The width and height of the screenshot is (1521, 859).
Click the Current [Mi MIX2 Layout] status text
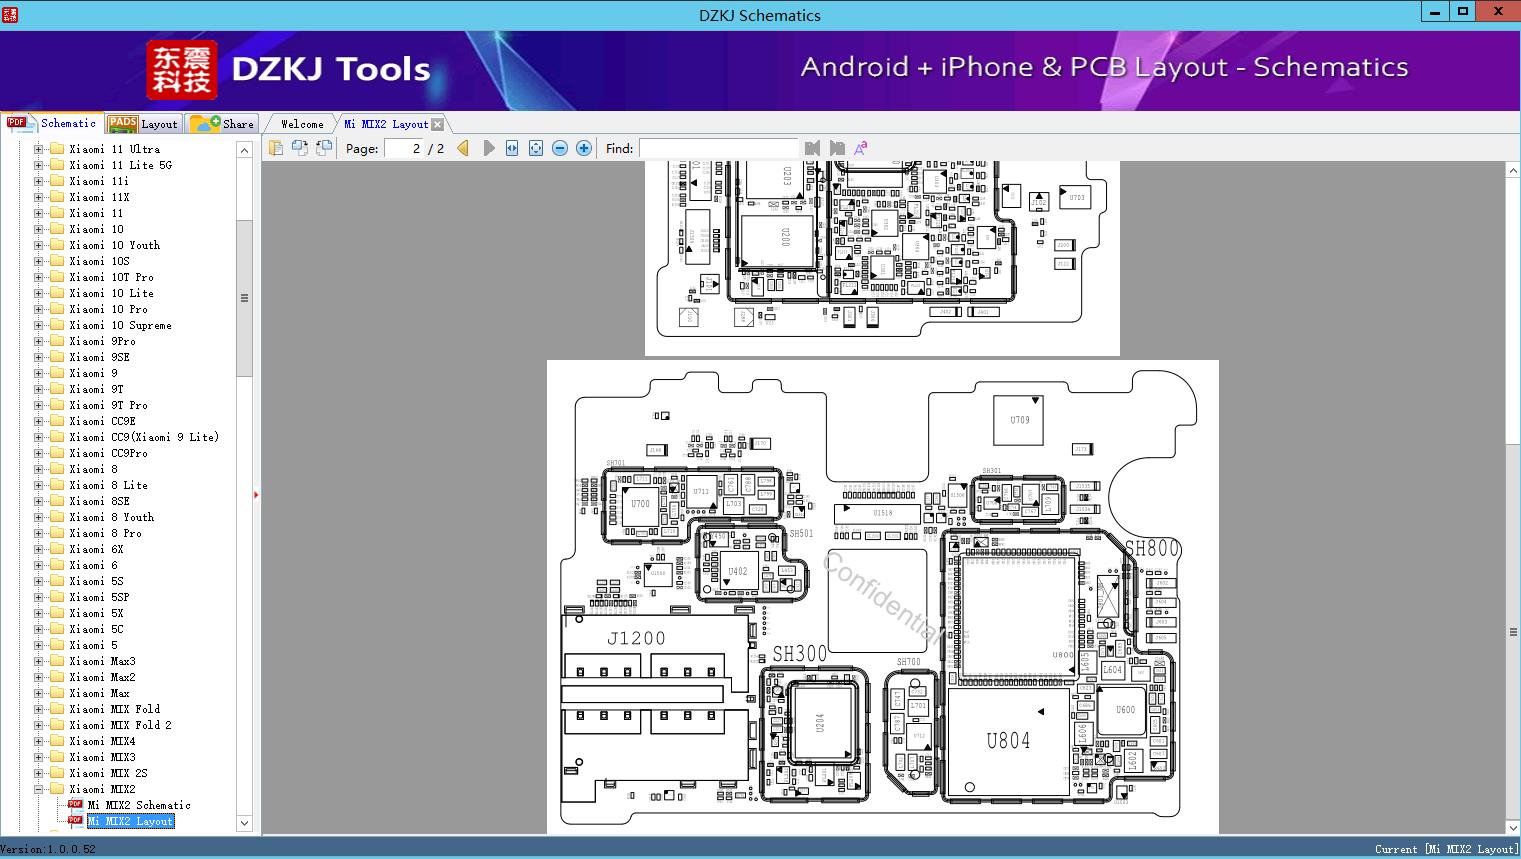pos(1446,849)
